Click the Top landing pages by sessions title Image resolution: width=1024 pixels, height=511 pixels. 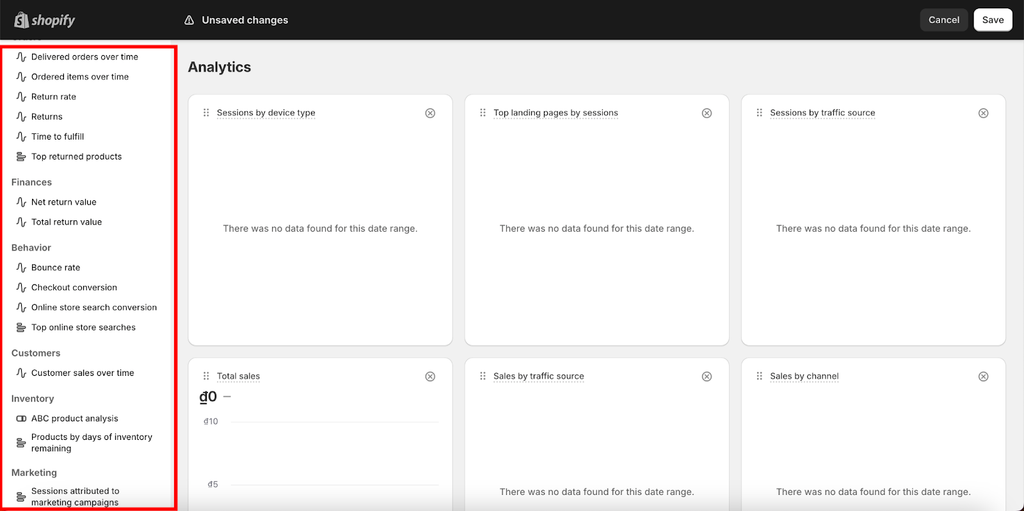point(556,113)
